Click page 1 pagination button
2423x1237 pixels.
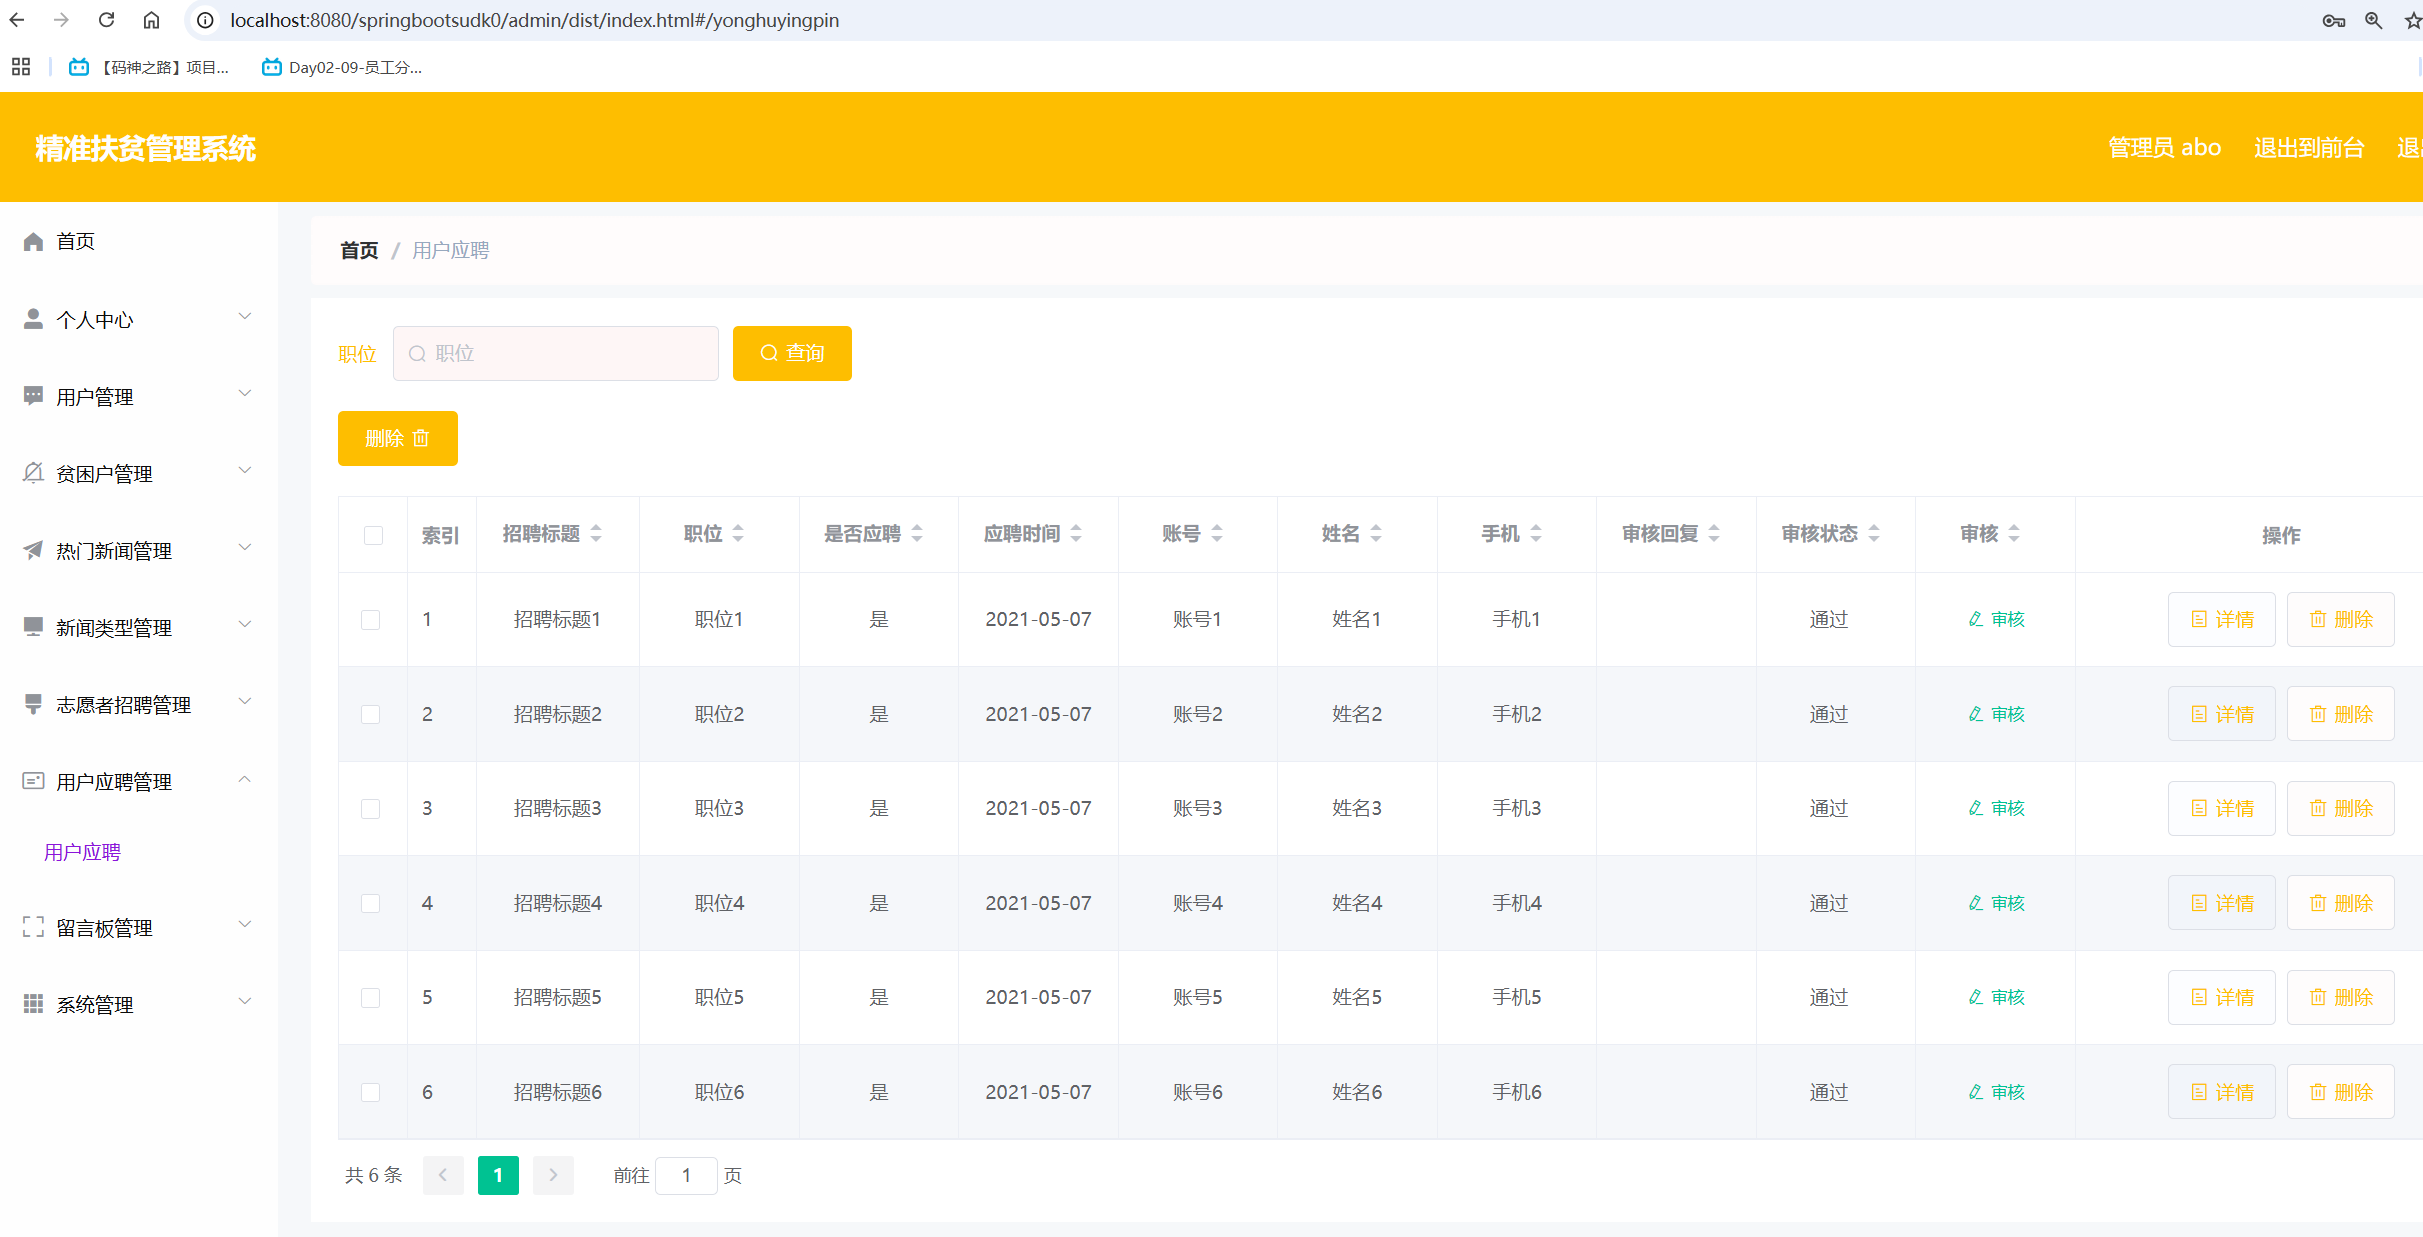click(498, 1175)
